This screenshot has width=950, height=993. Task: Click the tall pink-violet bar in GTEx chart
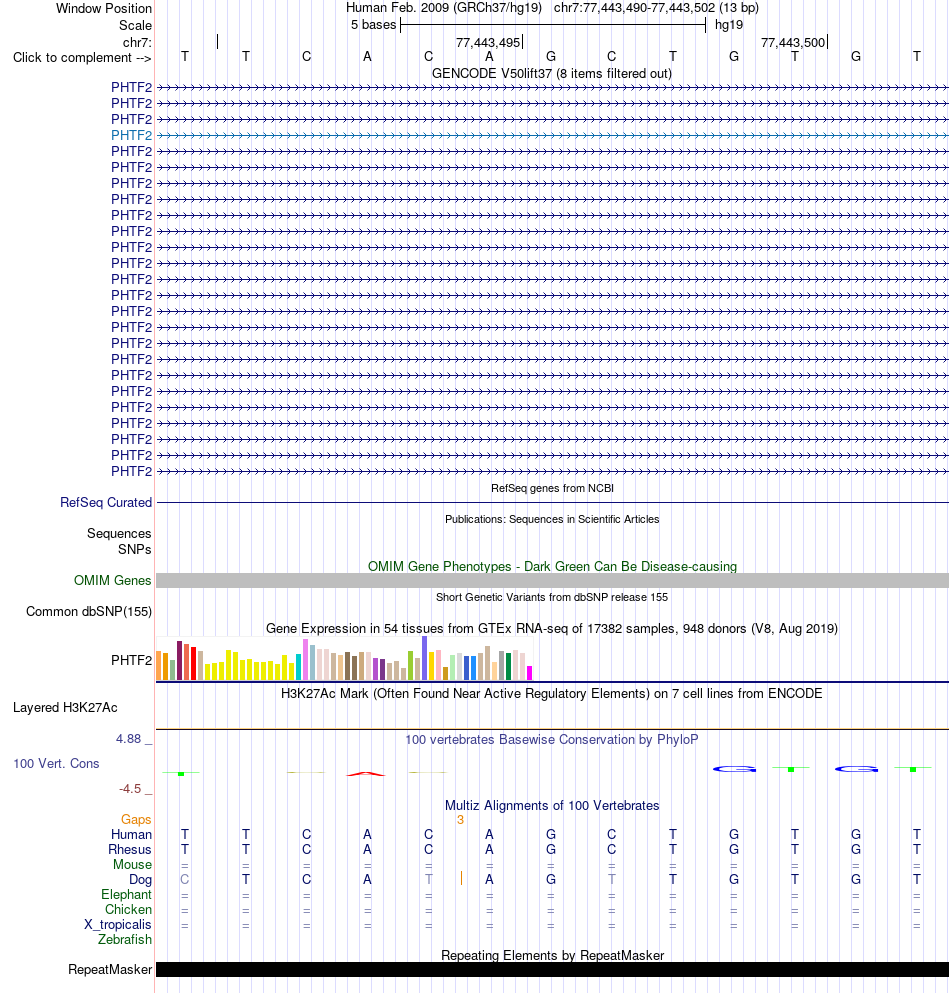coord(305,659)
